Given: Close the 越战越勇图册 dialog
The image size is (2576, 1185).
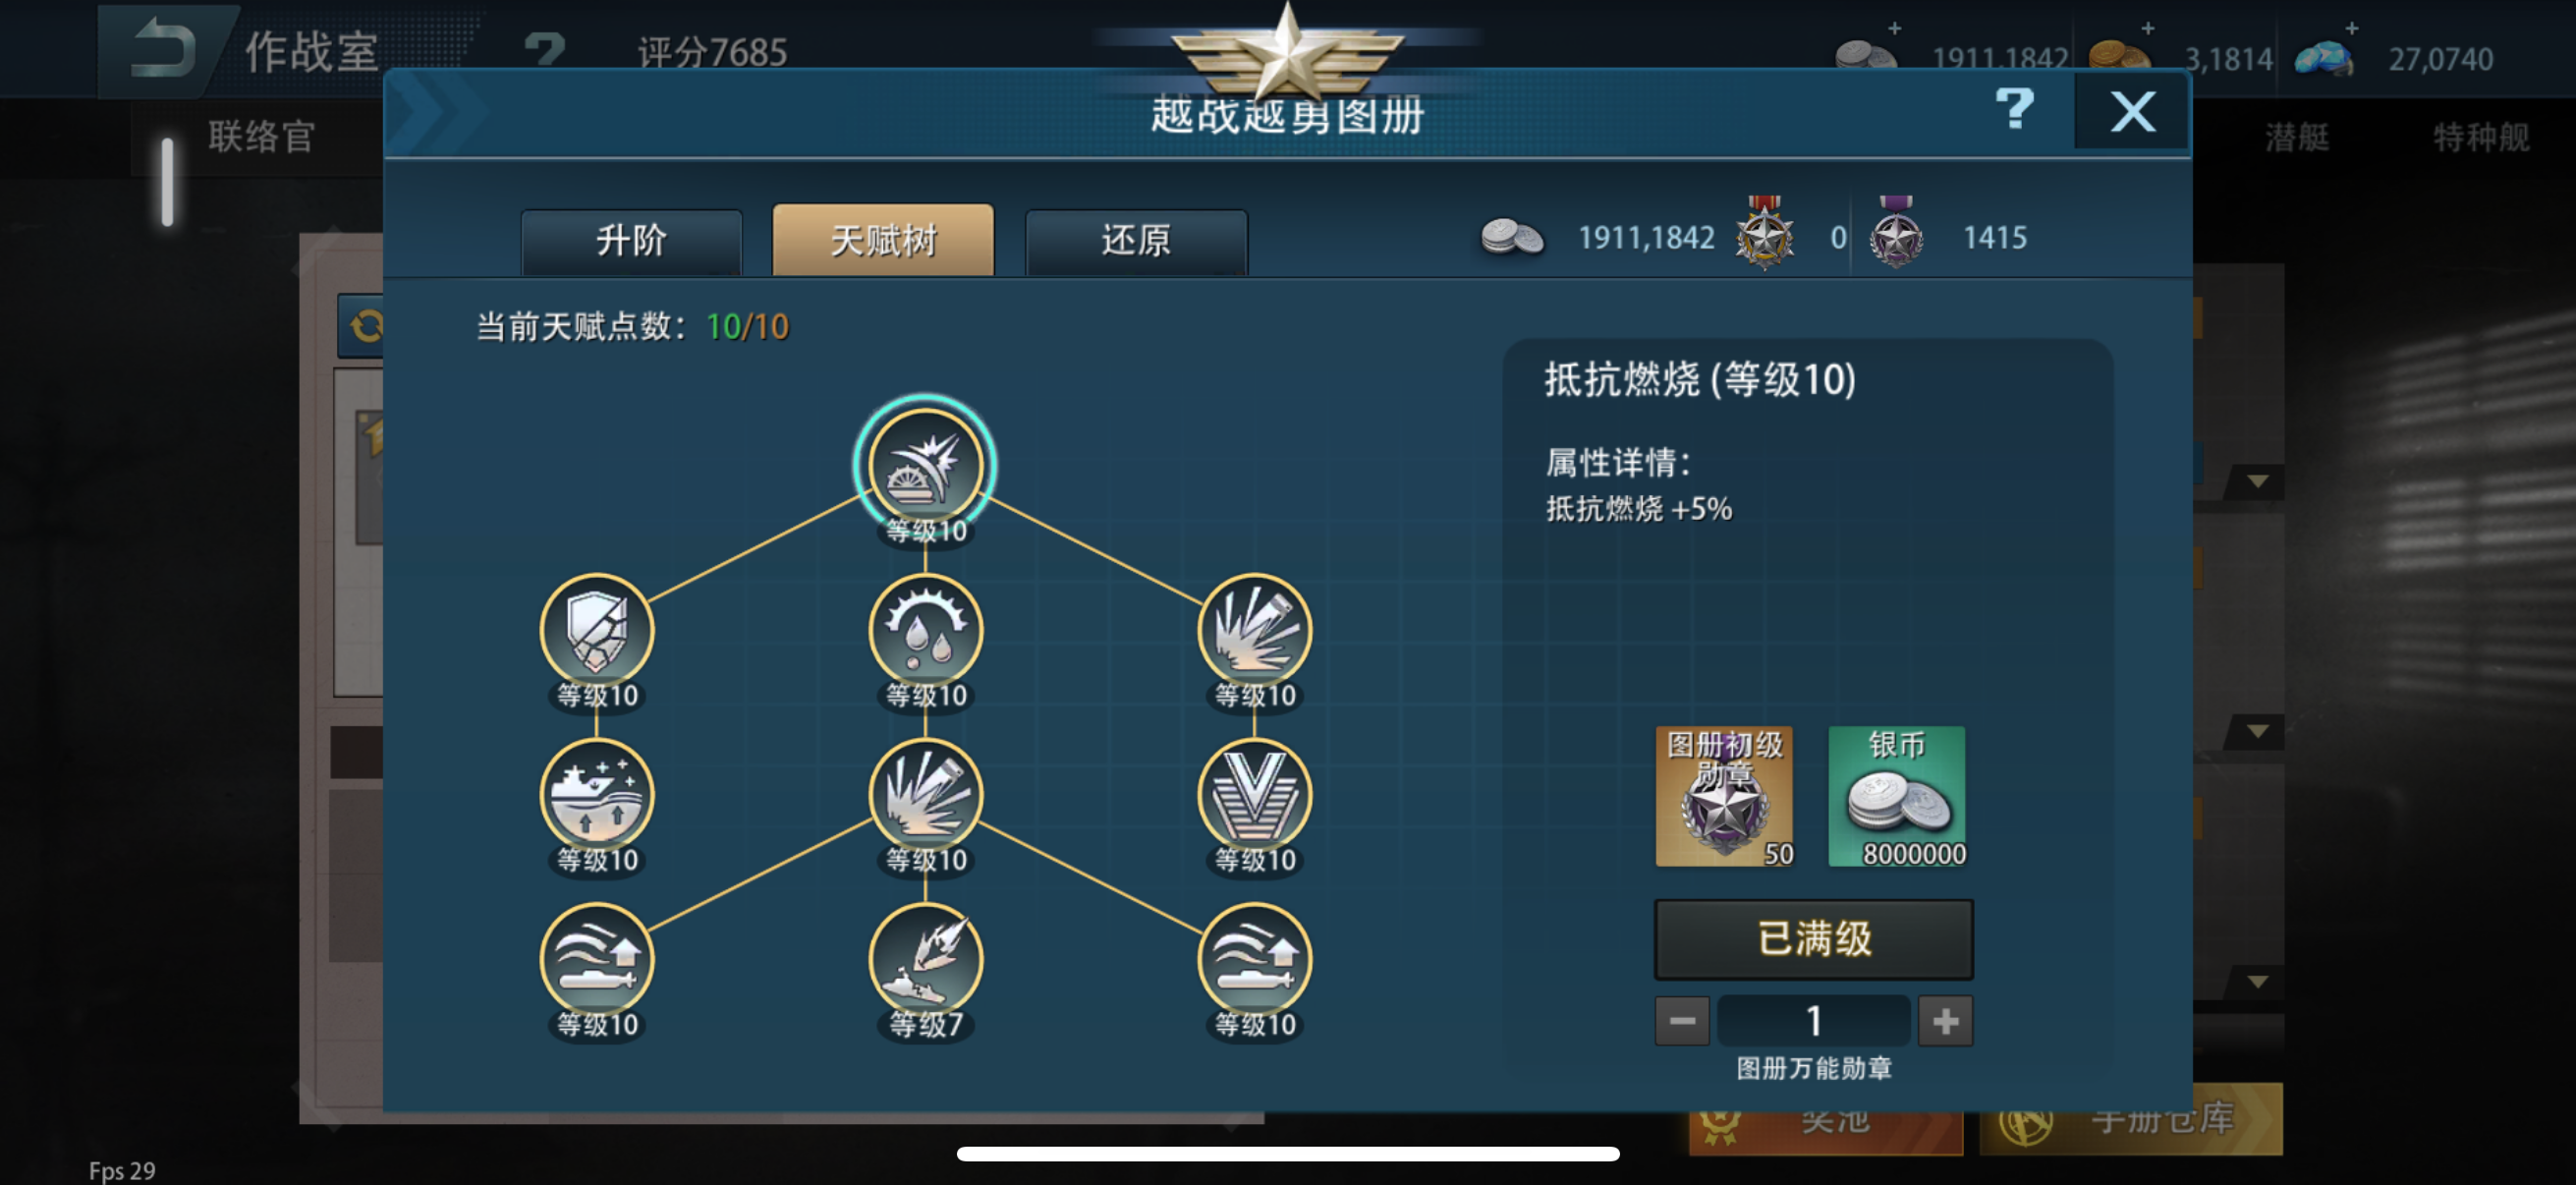Looking at the screenshot, I should click(x=2132, y=111).
